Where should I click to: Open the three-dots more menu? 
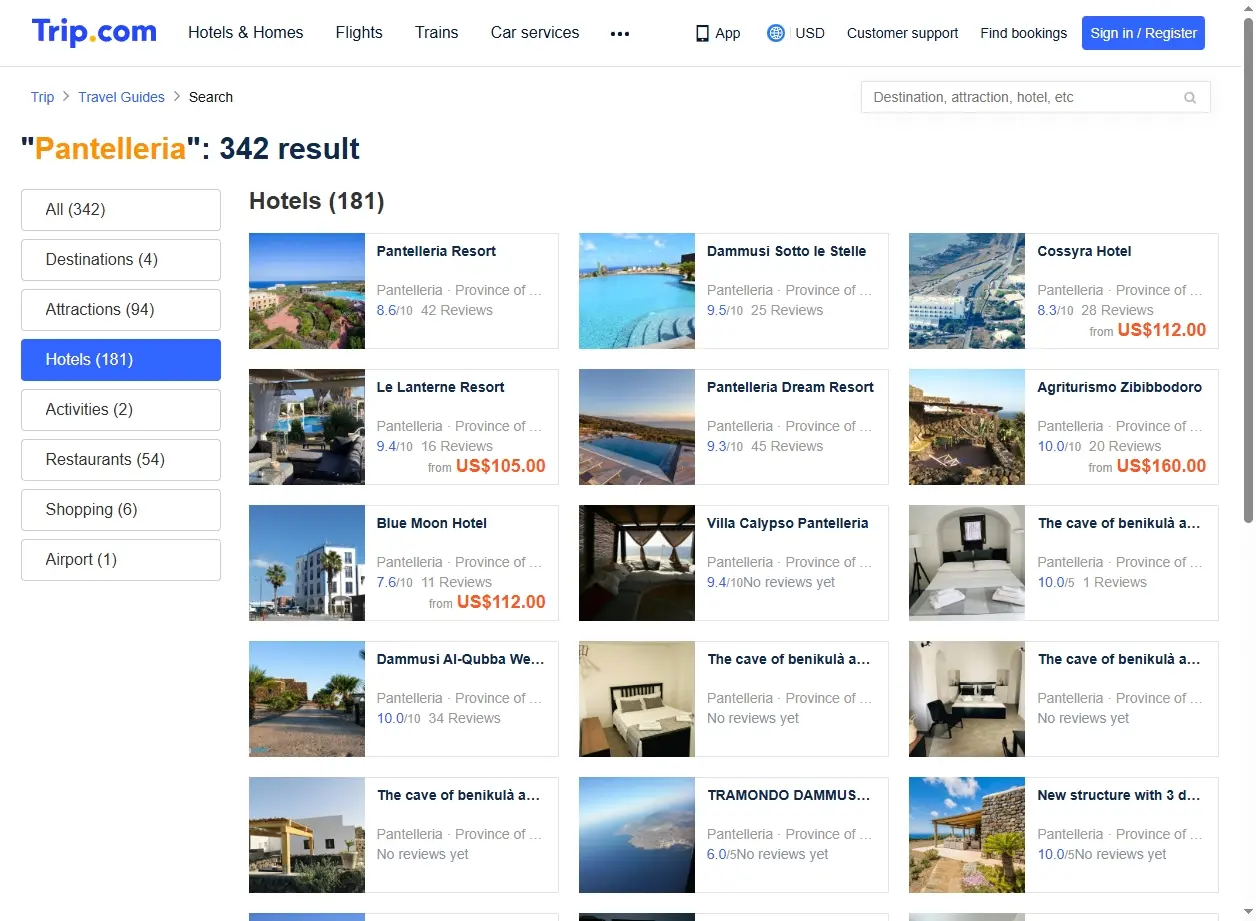[620, 33]
